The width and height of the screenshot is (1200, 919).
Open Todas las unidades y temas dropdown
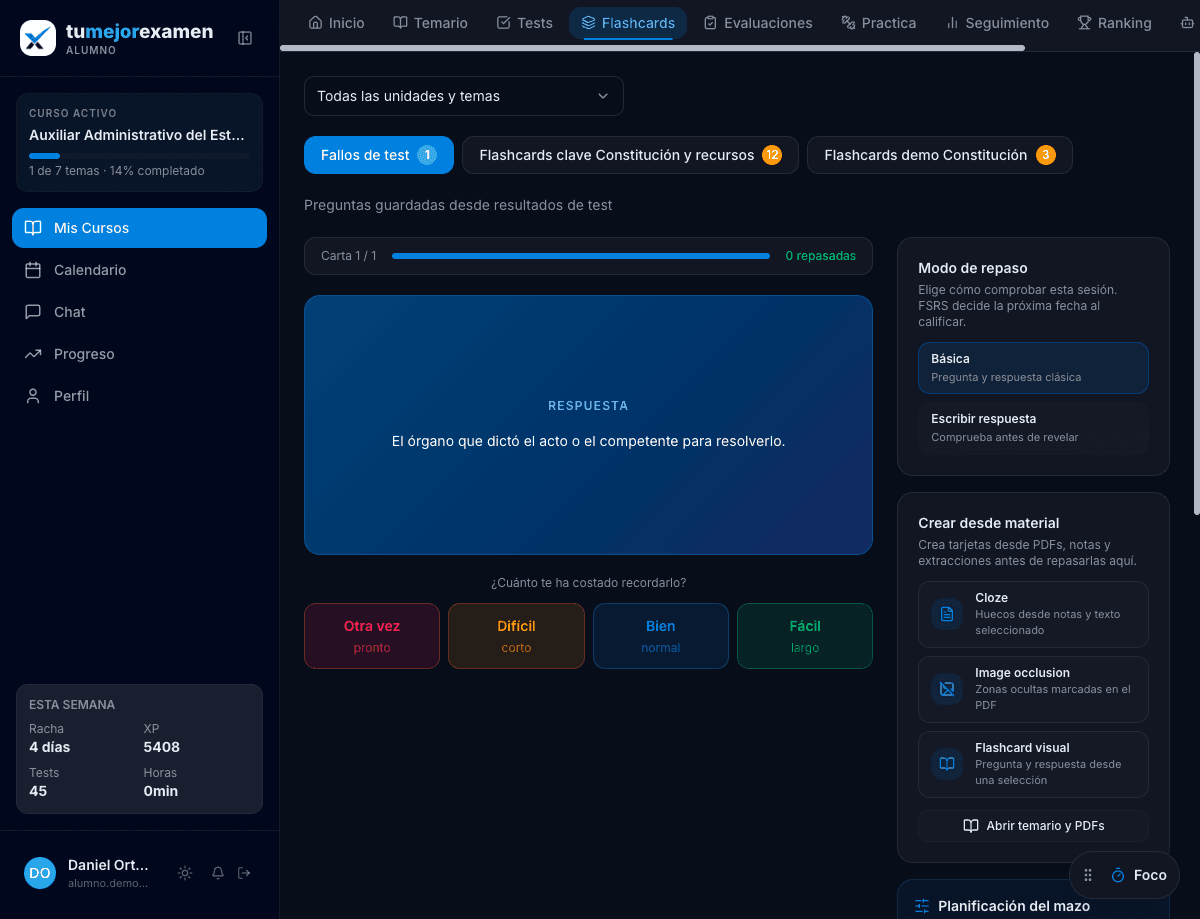(464, 96)
